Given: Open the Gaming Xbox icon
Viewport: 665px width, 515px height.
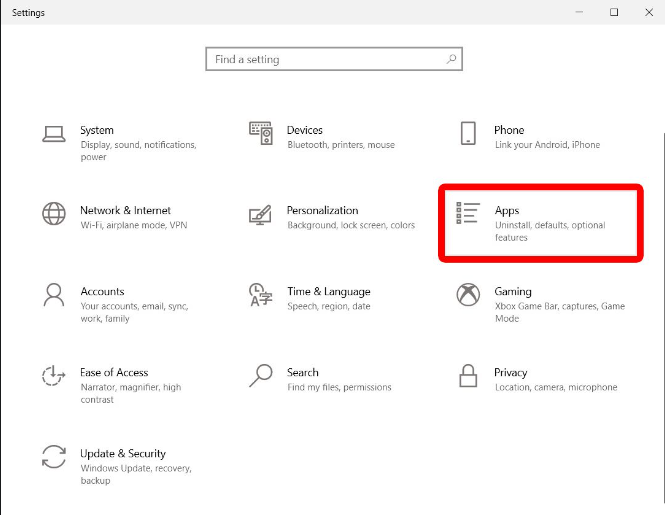Looking at the screenshot, I should [x=468, y=294].
